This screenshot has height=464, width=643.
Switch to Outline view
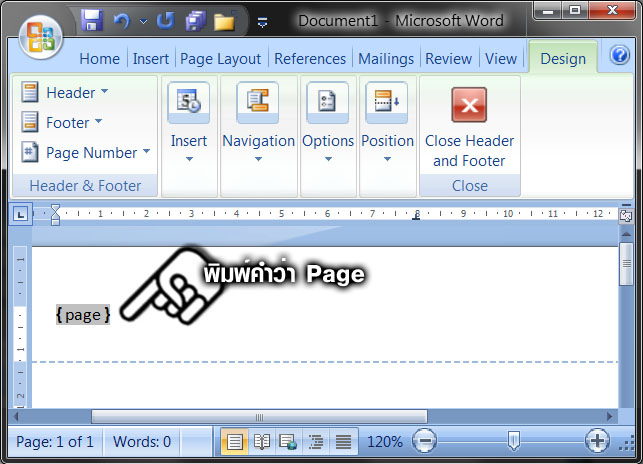tap(315, 441)
